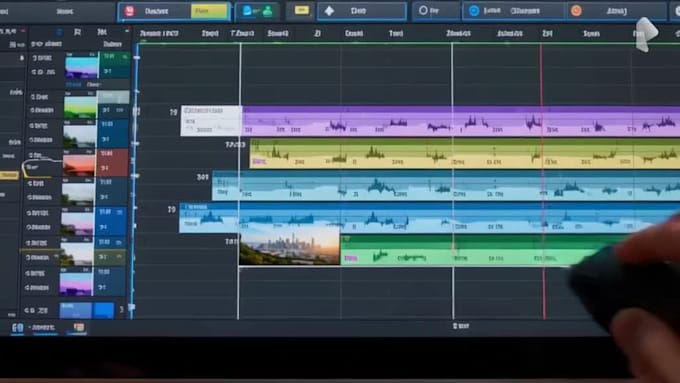Viewport: 680px width, 383px height.
Task: Select the green meadow thumbnail in the media list
Action: pyautogui.click(x=80, y=106)
